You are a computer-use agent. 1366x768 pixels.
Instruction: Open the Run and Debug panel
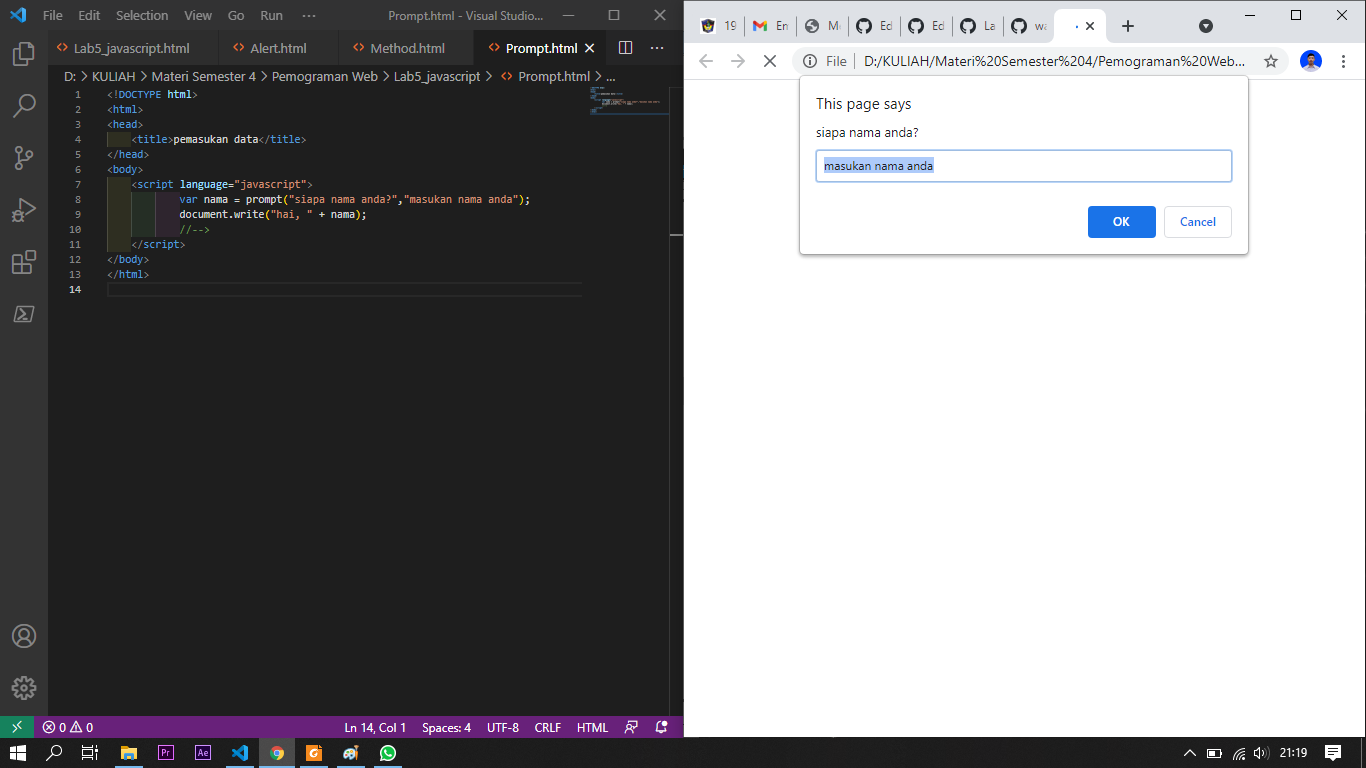pyautogui.click(x=24, y=209)
